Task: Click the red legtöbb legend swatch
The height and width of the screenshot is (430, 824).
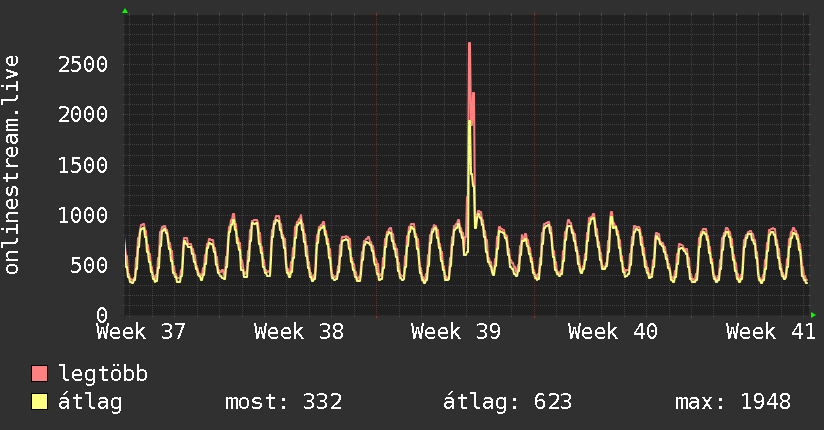Action: click(39, 373)
